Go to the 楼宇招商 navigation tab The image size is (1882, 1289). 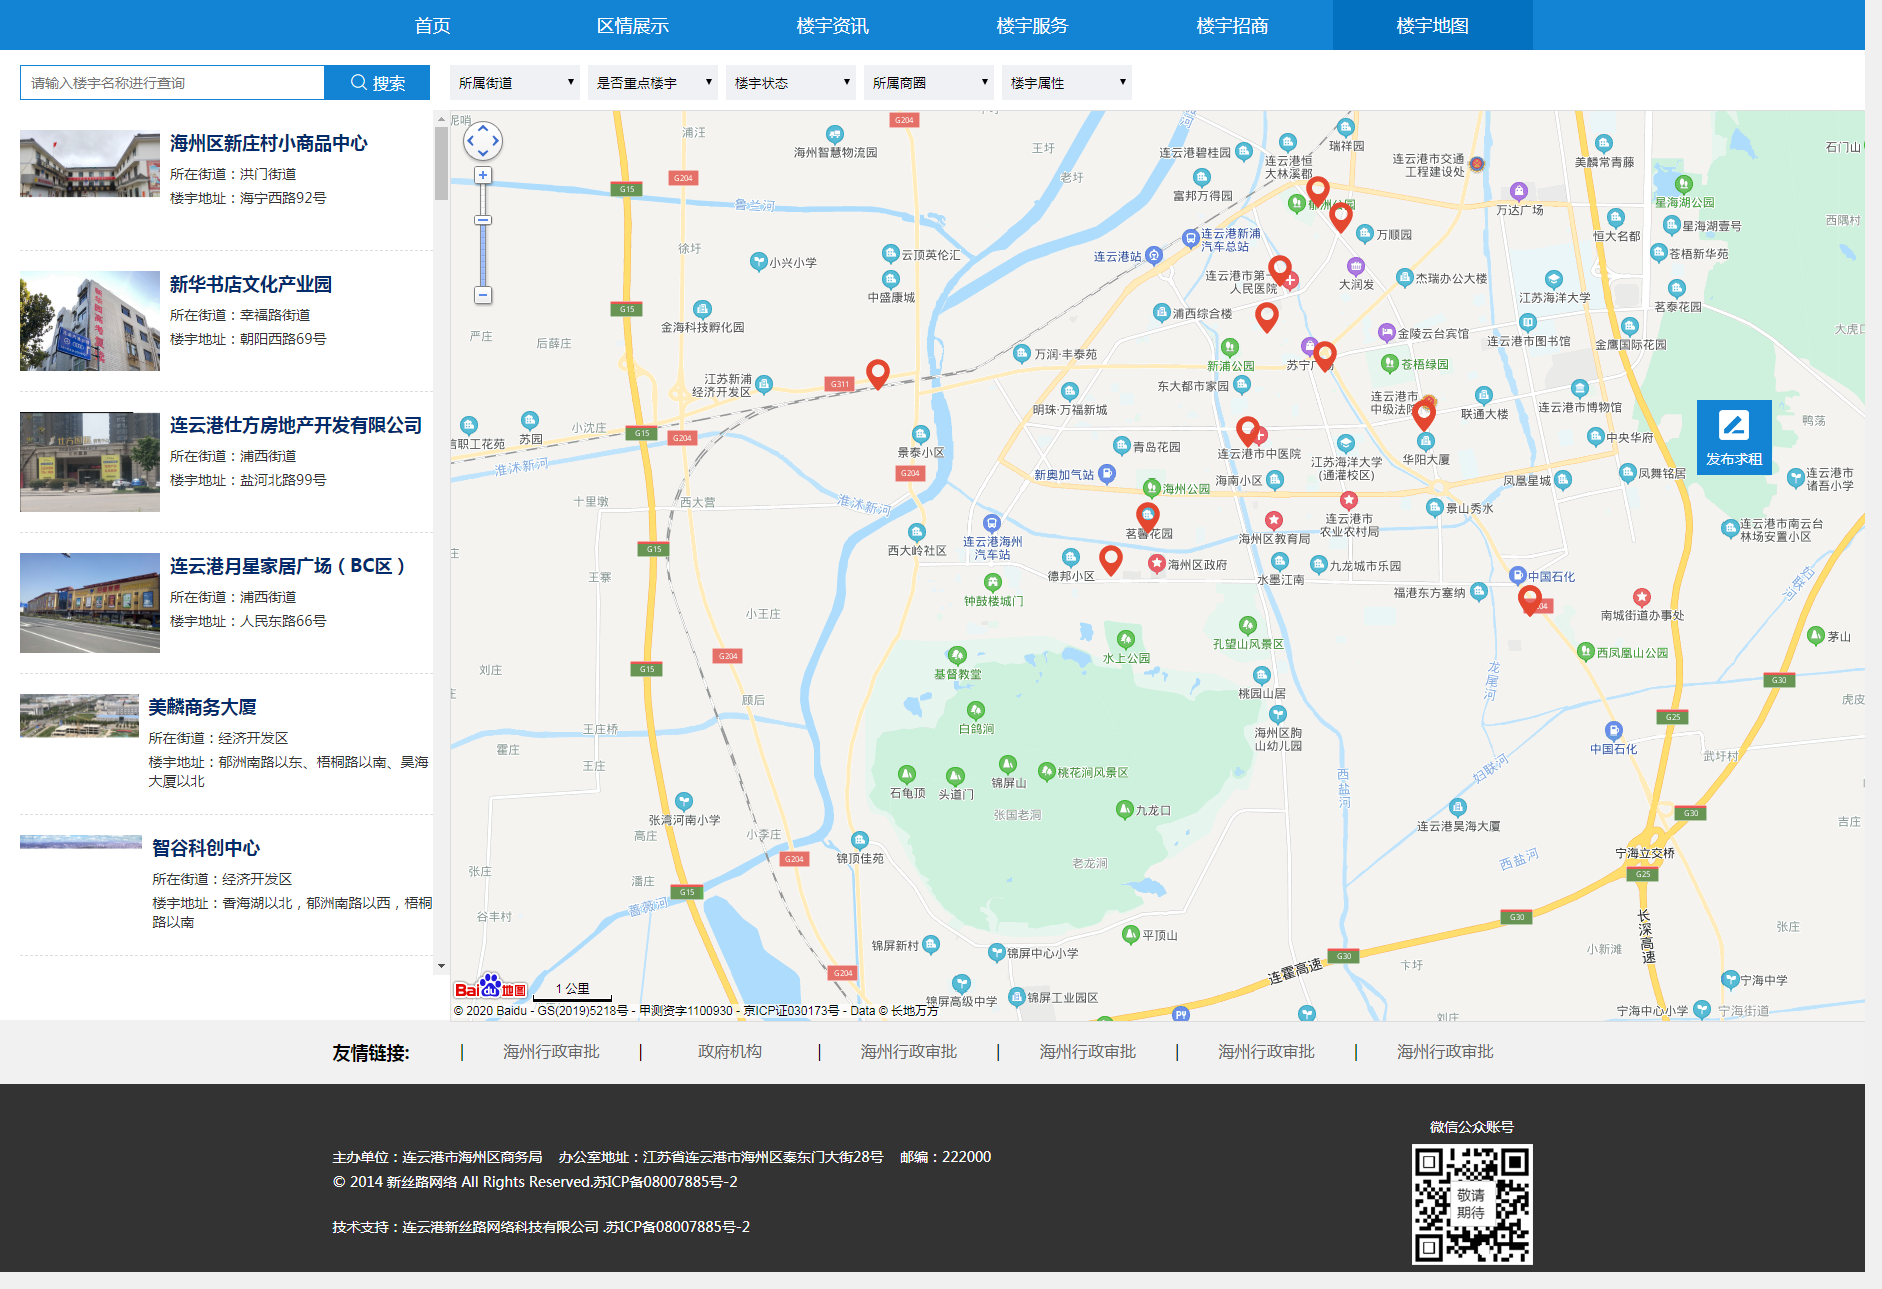pyautogui.click(x=1232, y=26)
